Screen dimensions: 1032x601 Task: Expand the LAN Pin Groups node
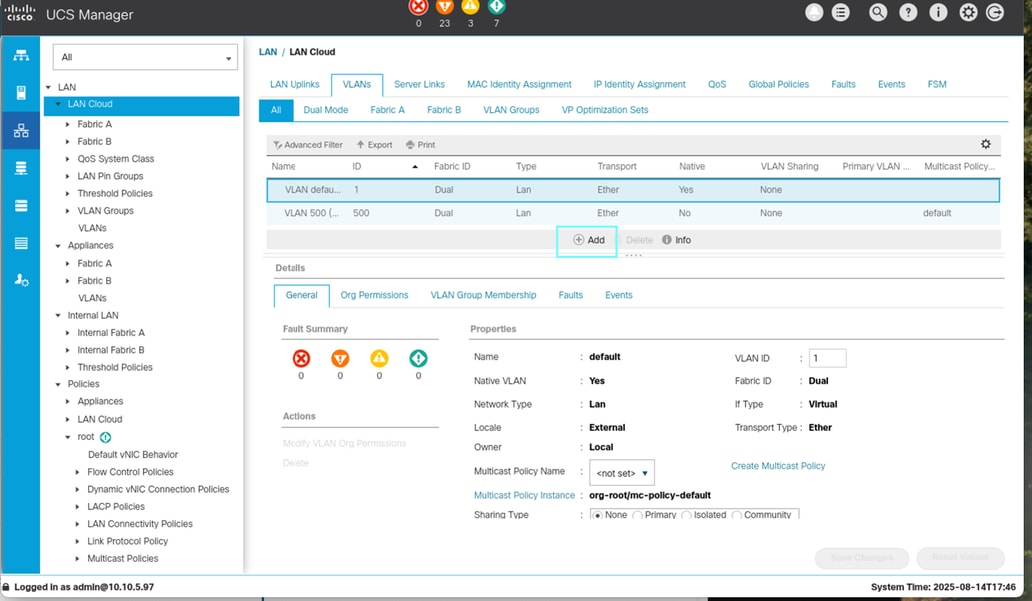(x=68, y=176)
